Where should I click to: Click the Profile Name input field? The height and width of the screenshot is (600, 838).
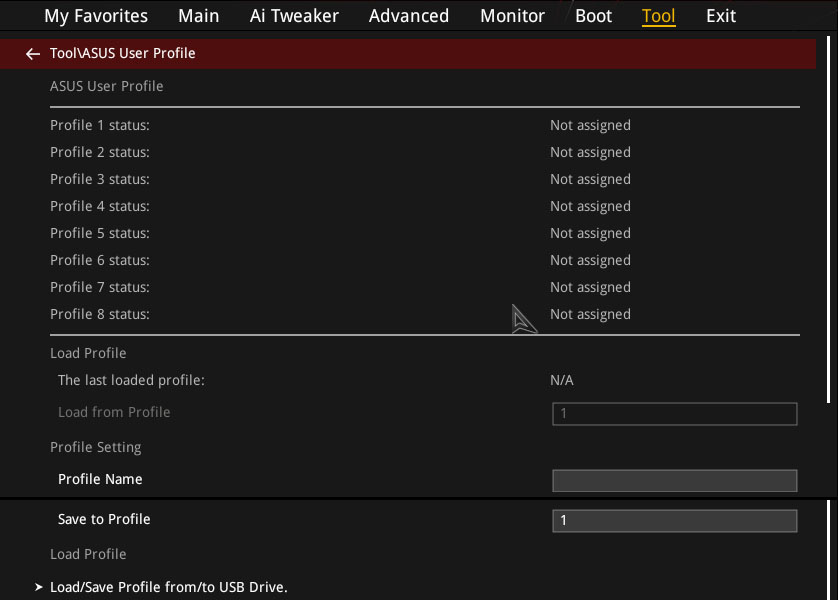click(674, 480)
